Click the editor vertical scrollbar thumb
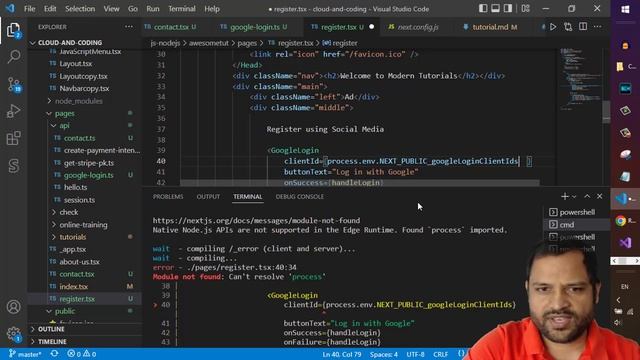Viewport: 640px width, 360px height. pyautogui.click(x=606, y=111)
